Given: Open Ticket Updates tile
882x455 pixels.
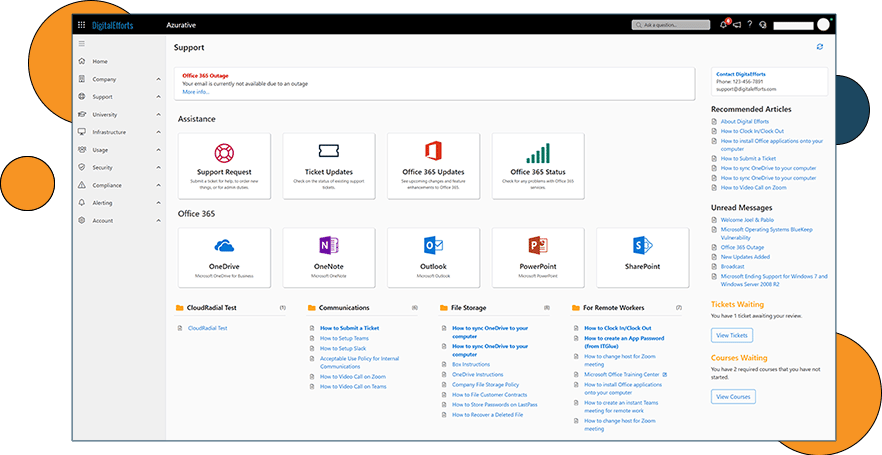Looking at the screenshot, I should pyautogui.click(x=329, y=166).
